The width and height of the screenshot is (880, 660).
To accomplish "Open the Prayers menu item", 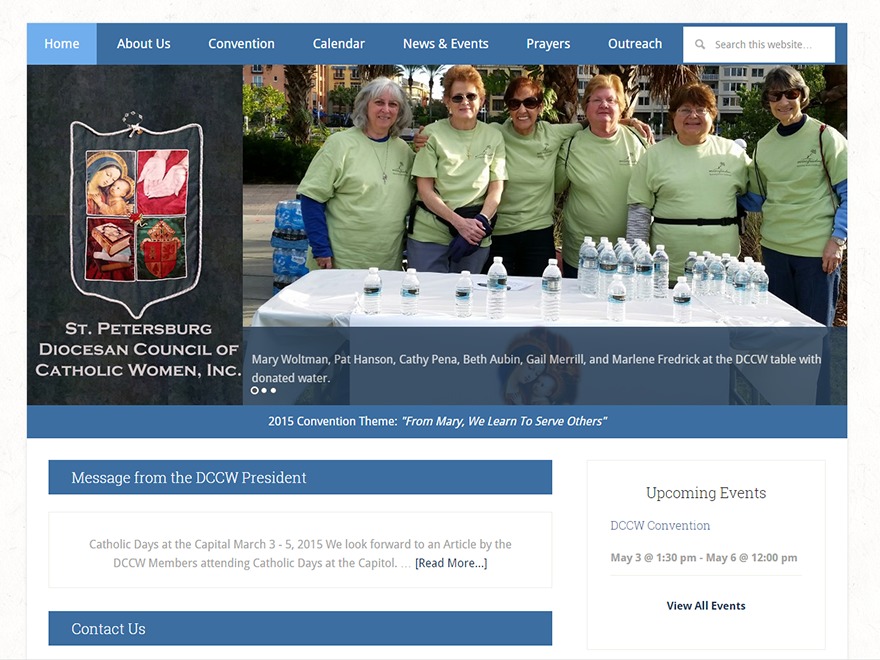I will [548, 44].
